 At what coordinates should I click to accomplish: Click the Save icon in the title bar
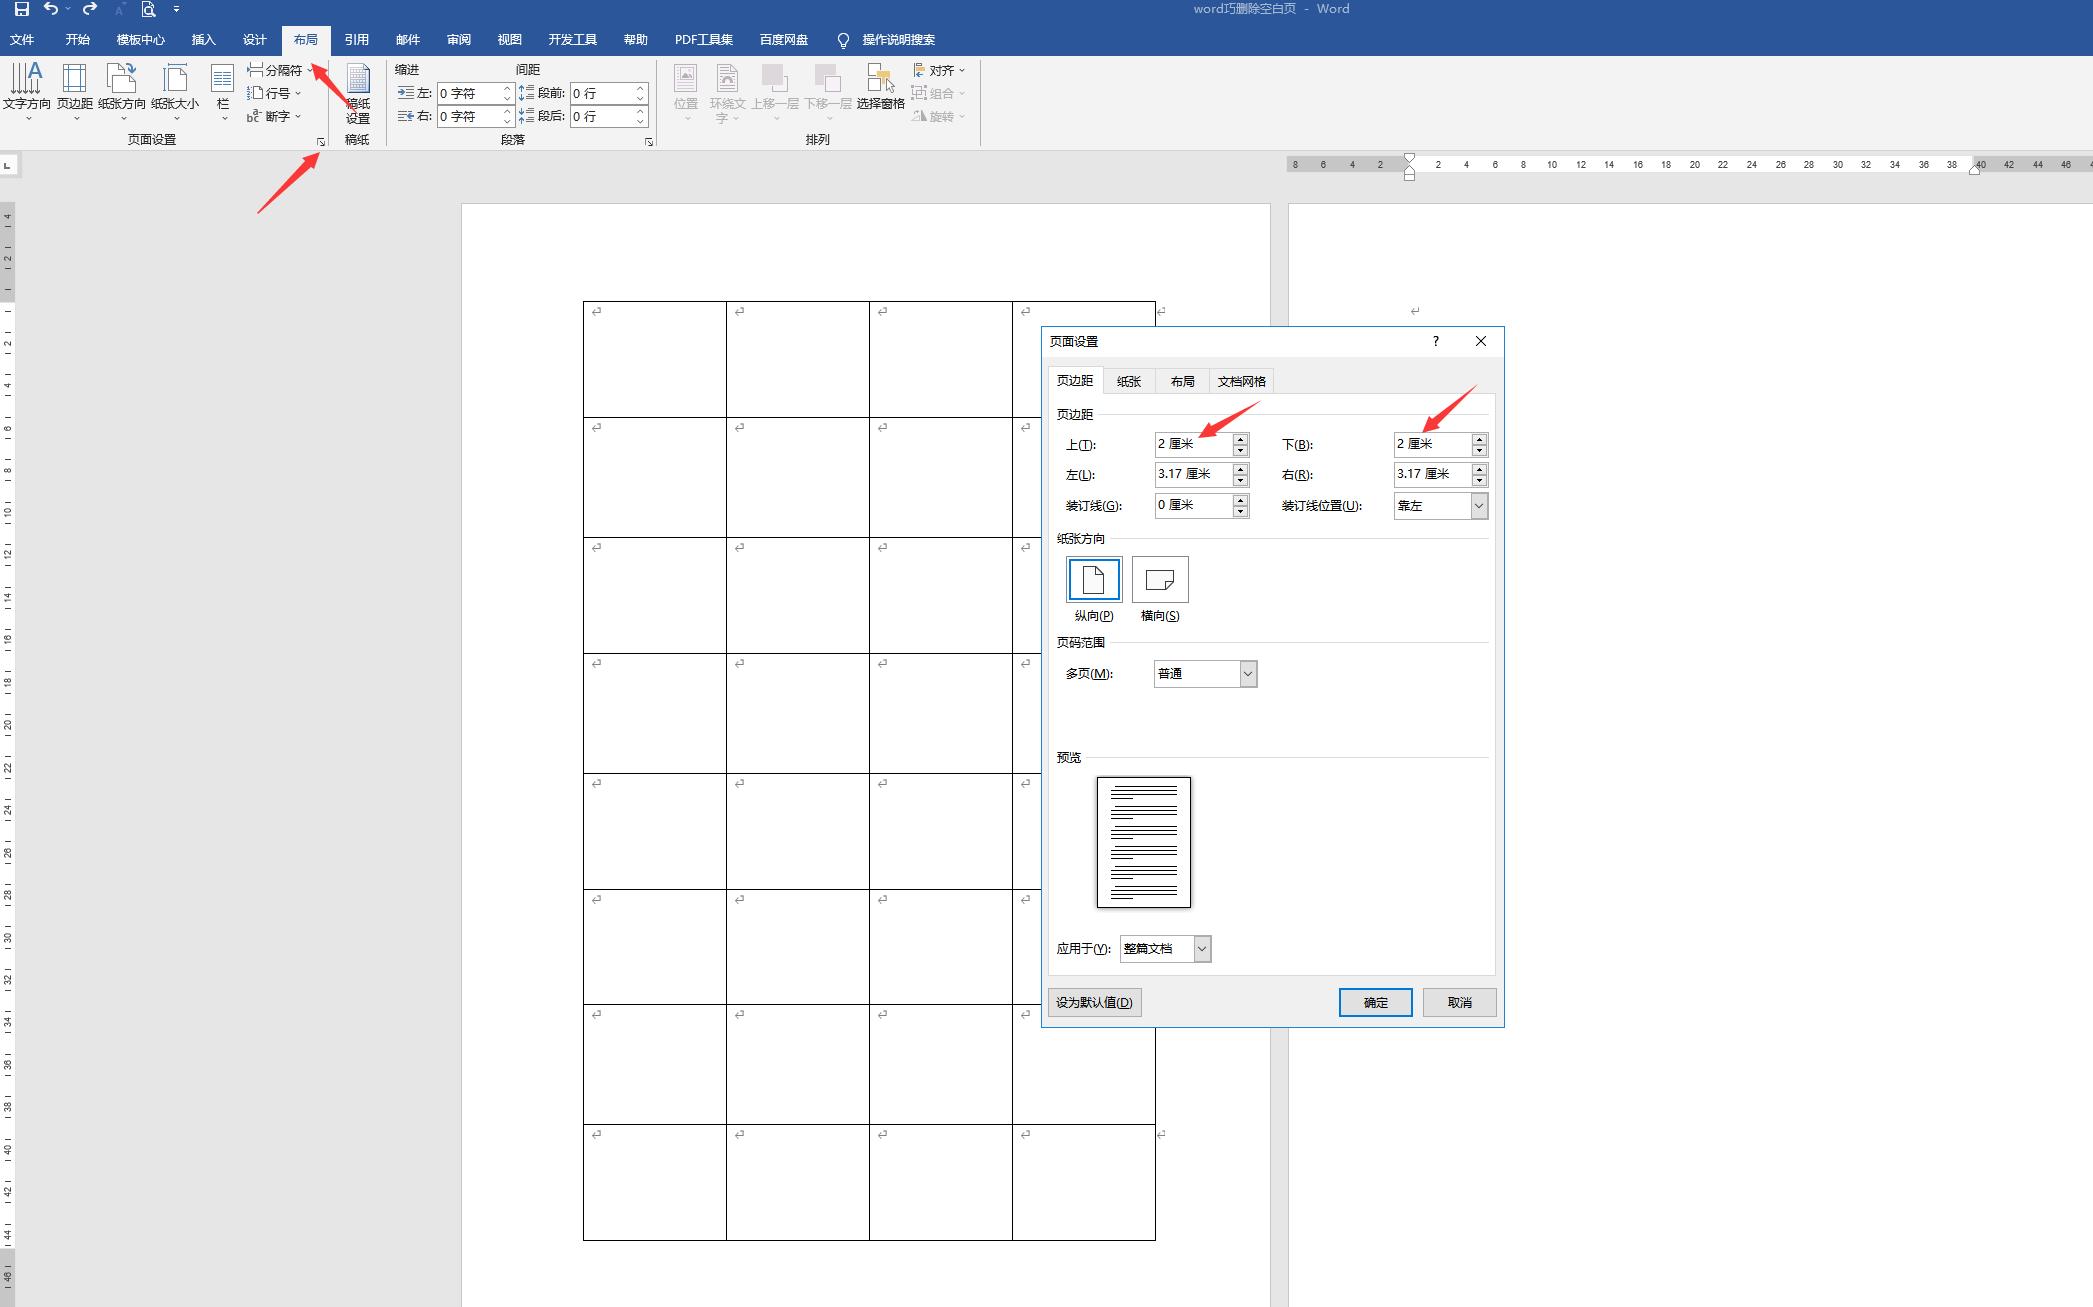21,9
